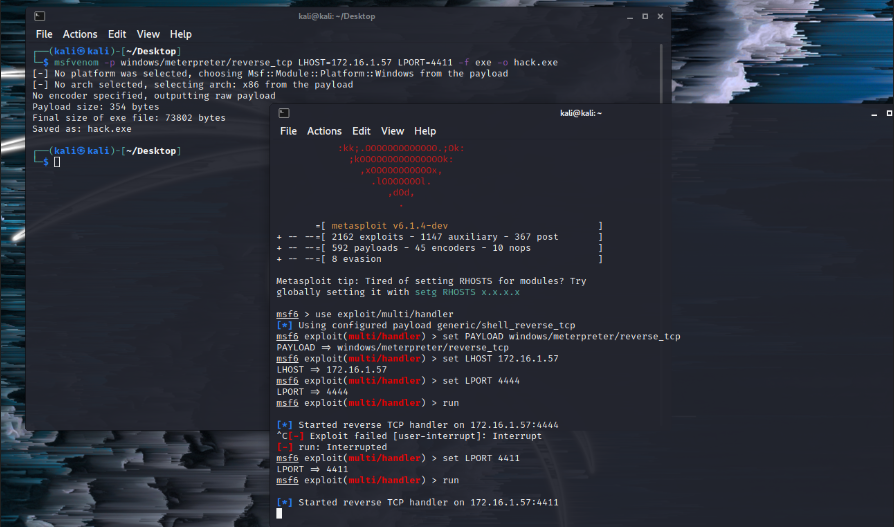Click the back terminal's vertical scrollbar
This screenshot has width=894, height=527.
(661, 74)
